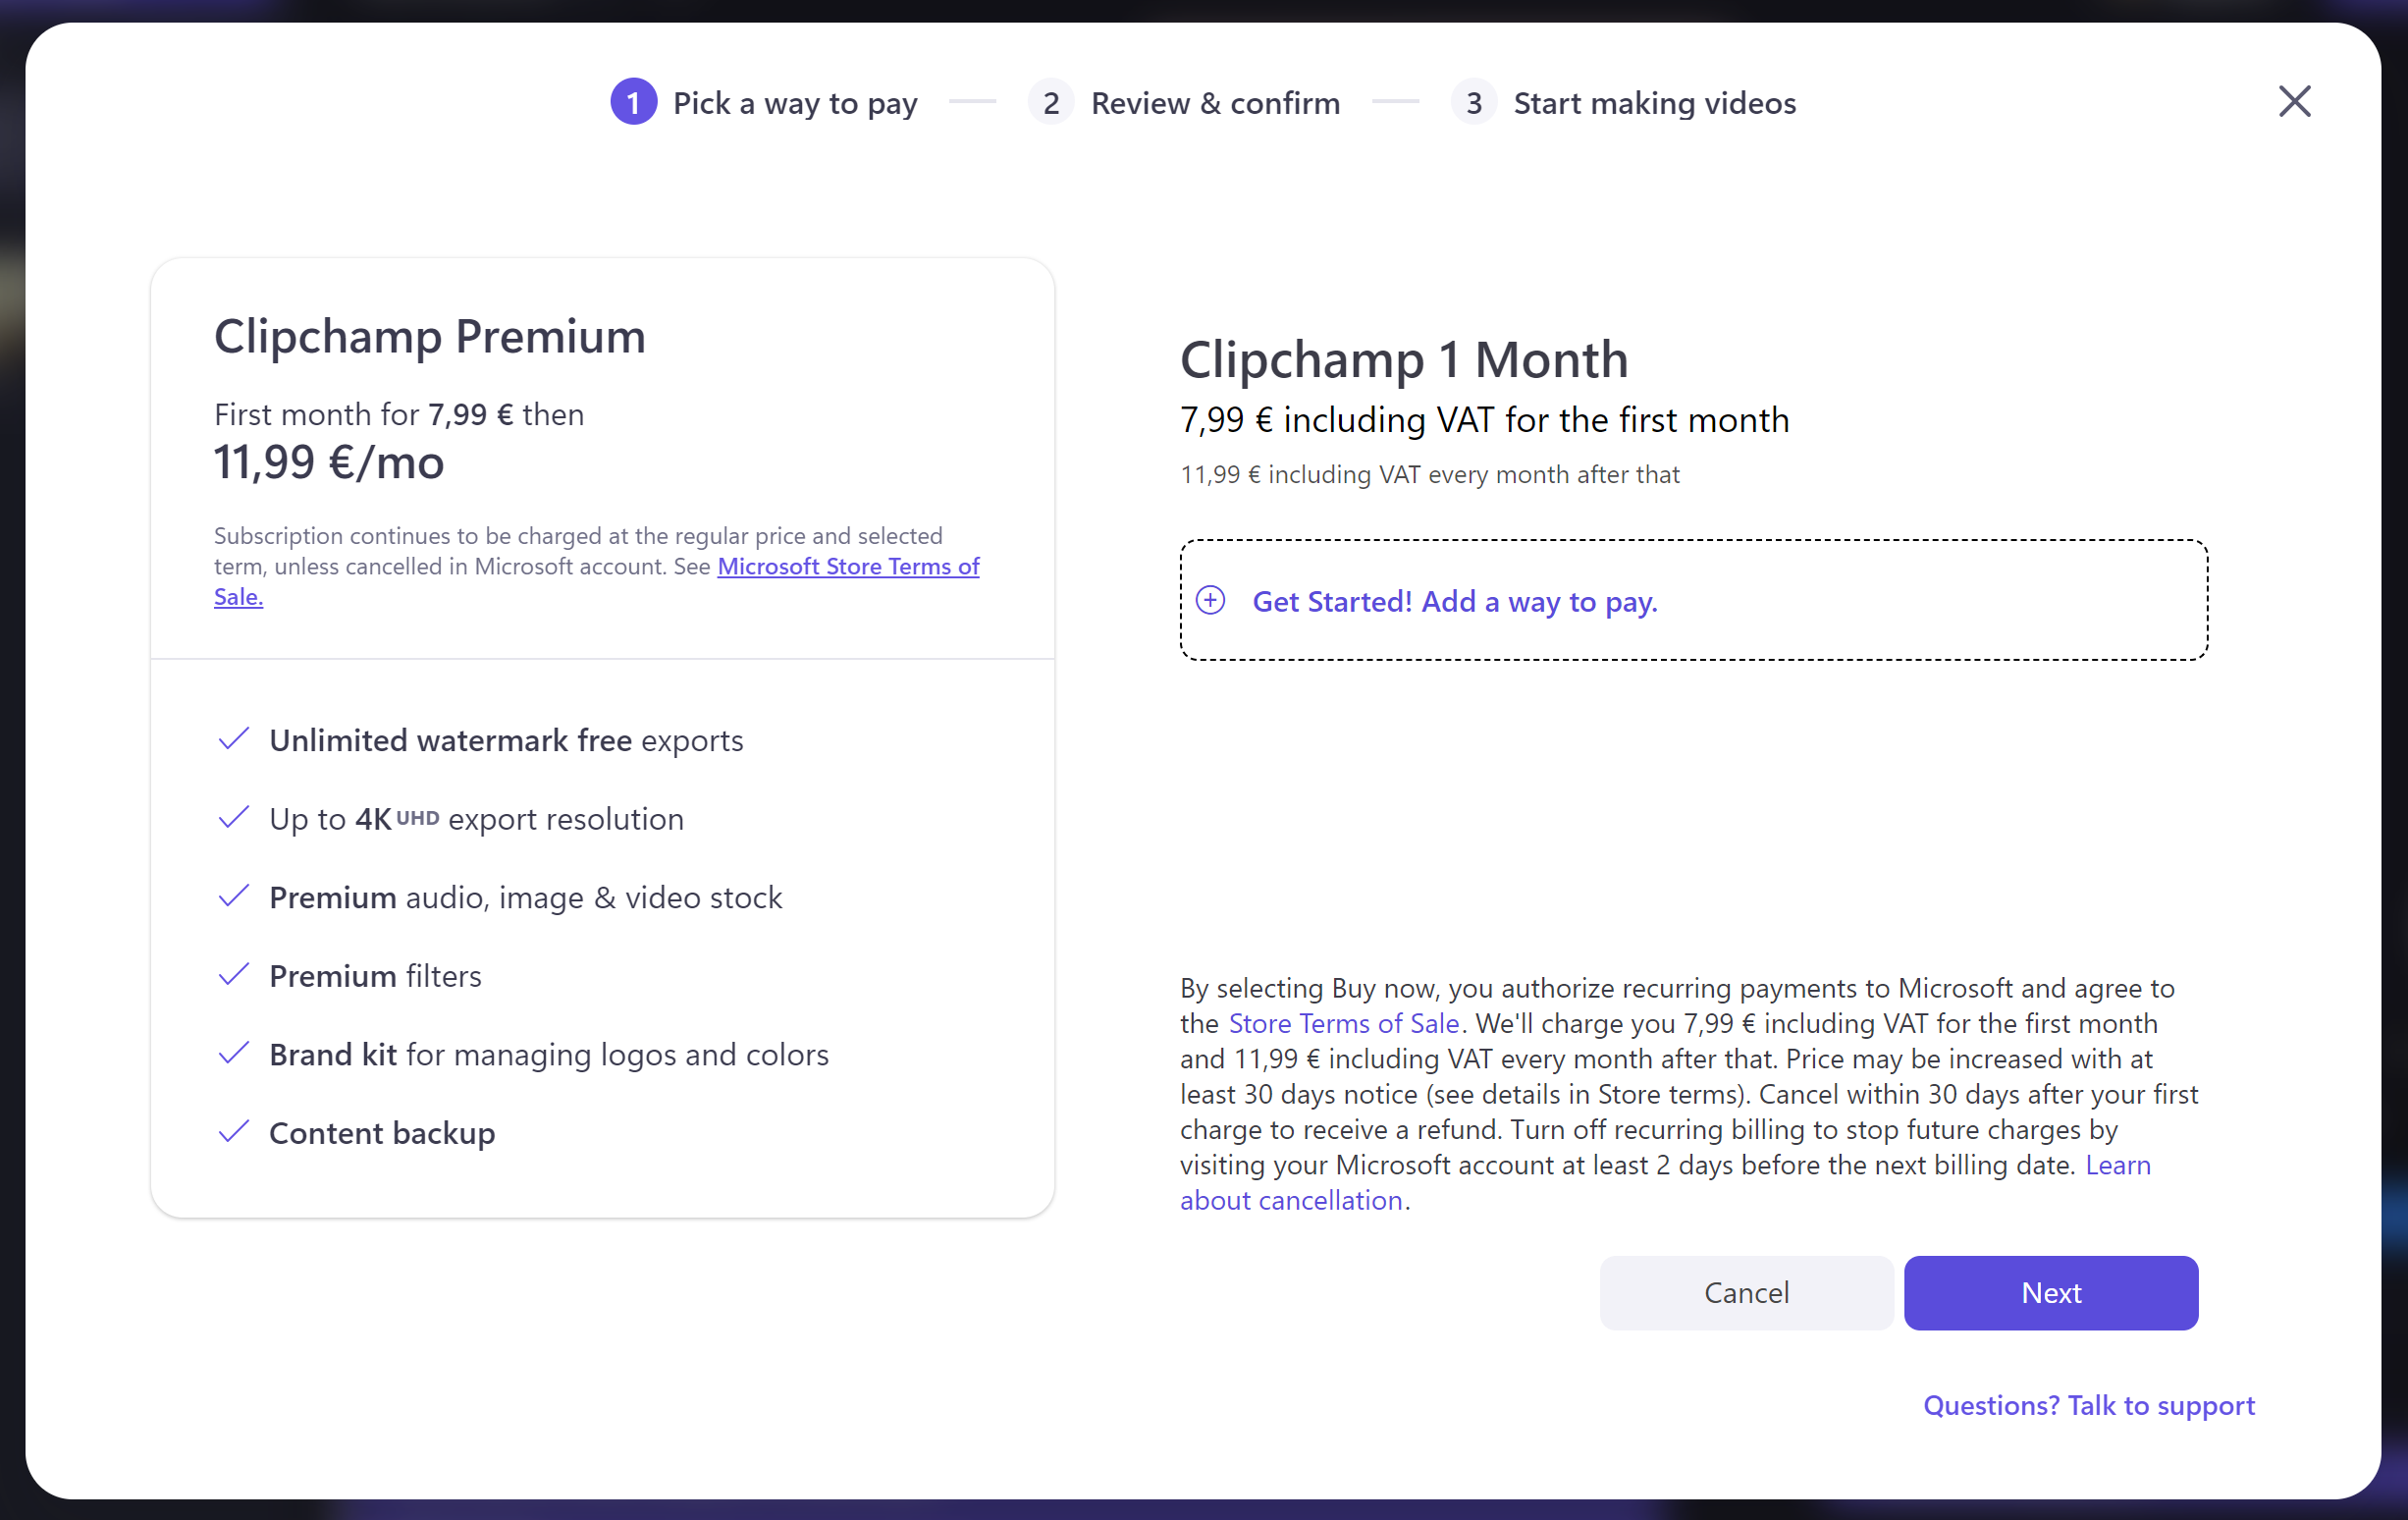Click the close X icon top right
Screen dimensions: 2408x1520
coord(2294,100)
